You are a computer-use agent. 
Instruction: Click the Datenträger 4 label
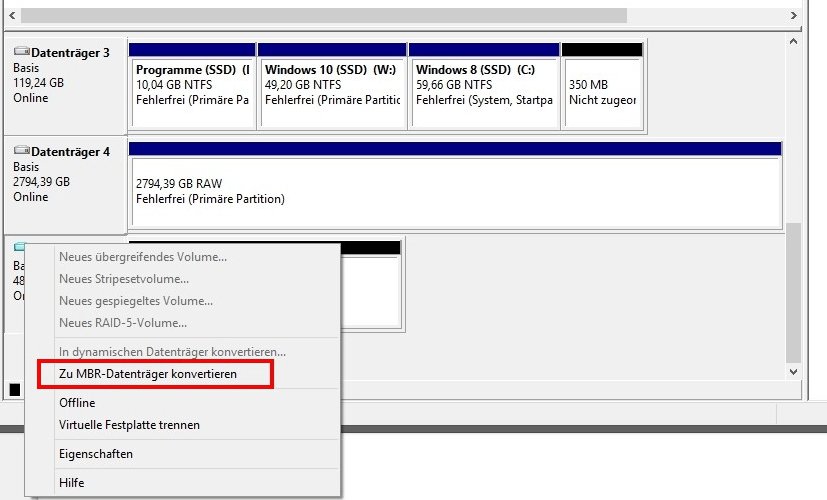coord(70,152)
